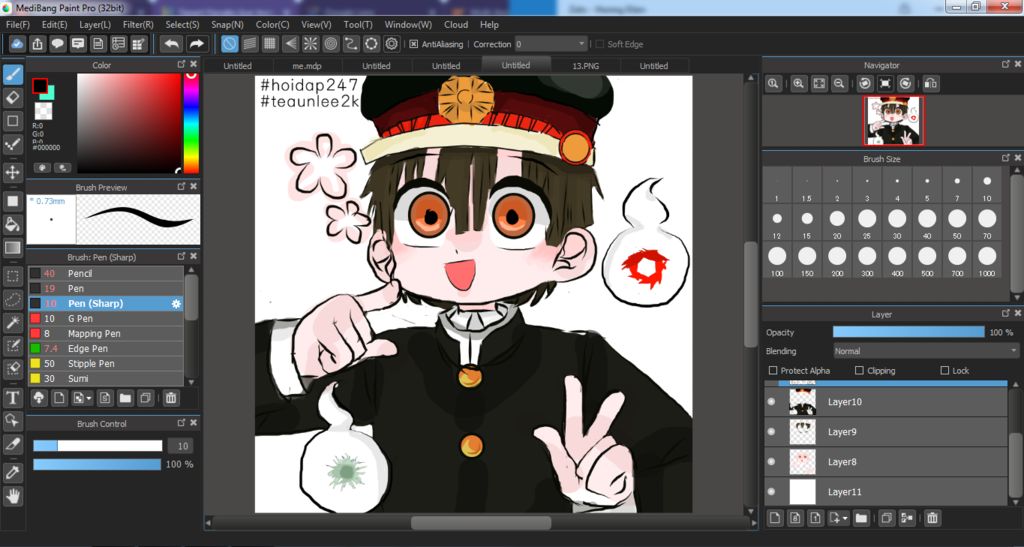This screenshot has height=547, width=1024.
Task: Zoom in using the Navigator plus magnifier
Action: click(x=799, y=84)
